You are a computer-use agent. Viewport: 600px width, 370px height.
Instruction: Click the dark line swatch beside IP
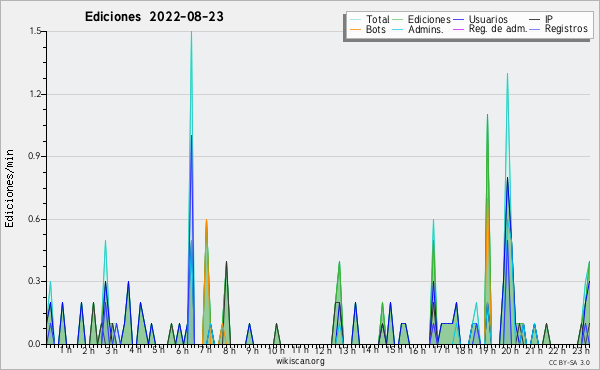coord(535,20)
